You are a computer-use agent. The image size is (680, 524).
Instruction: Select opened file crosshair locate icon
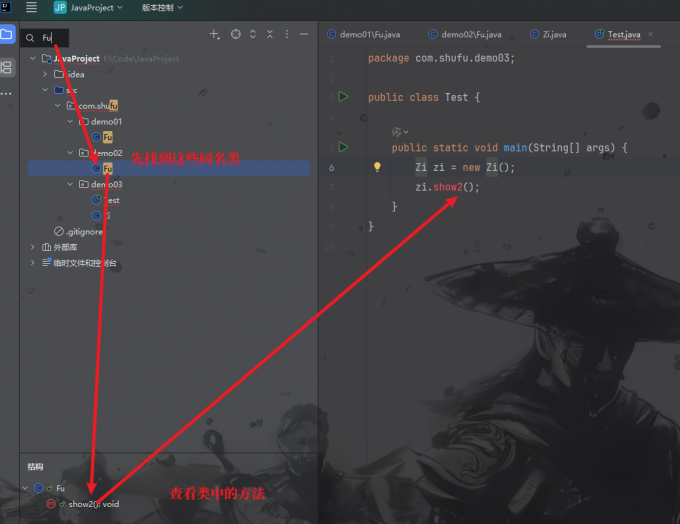click(235, 34)
